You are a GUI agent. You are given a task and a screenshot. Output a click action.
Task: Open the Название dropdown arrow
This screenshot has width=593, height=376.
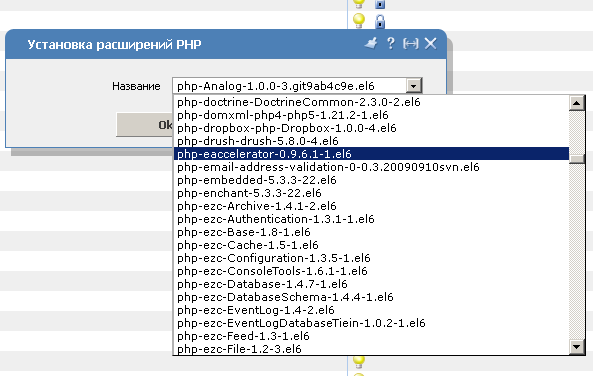click(x=414, y=86)
